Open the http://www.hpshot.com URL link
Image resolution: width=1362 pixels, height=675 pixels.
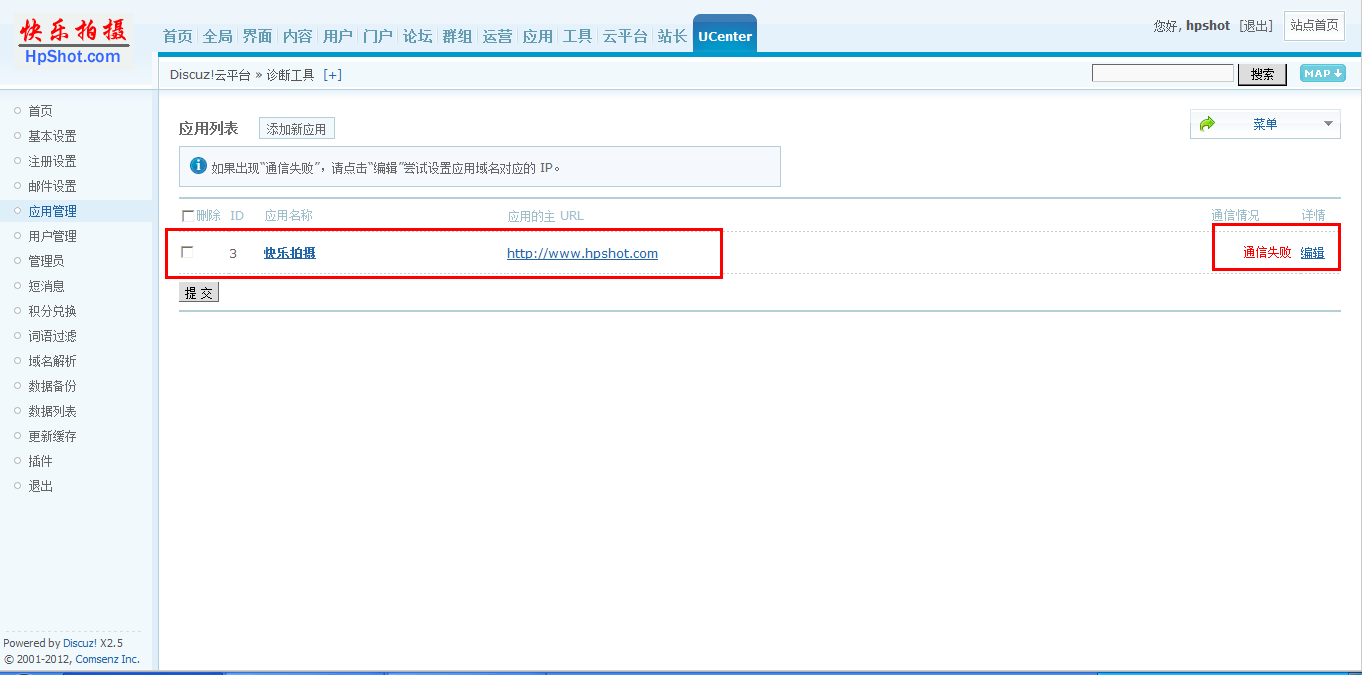(582, 253)
